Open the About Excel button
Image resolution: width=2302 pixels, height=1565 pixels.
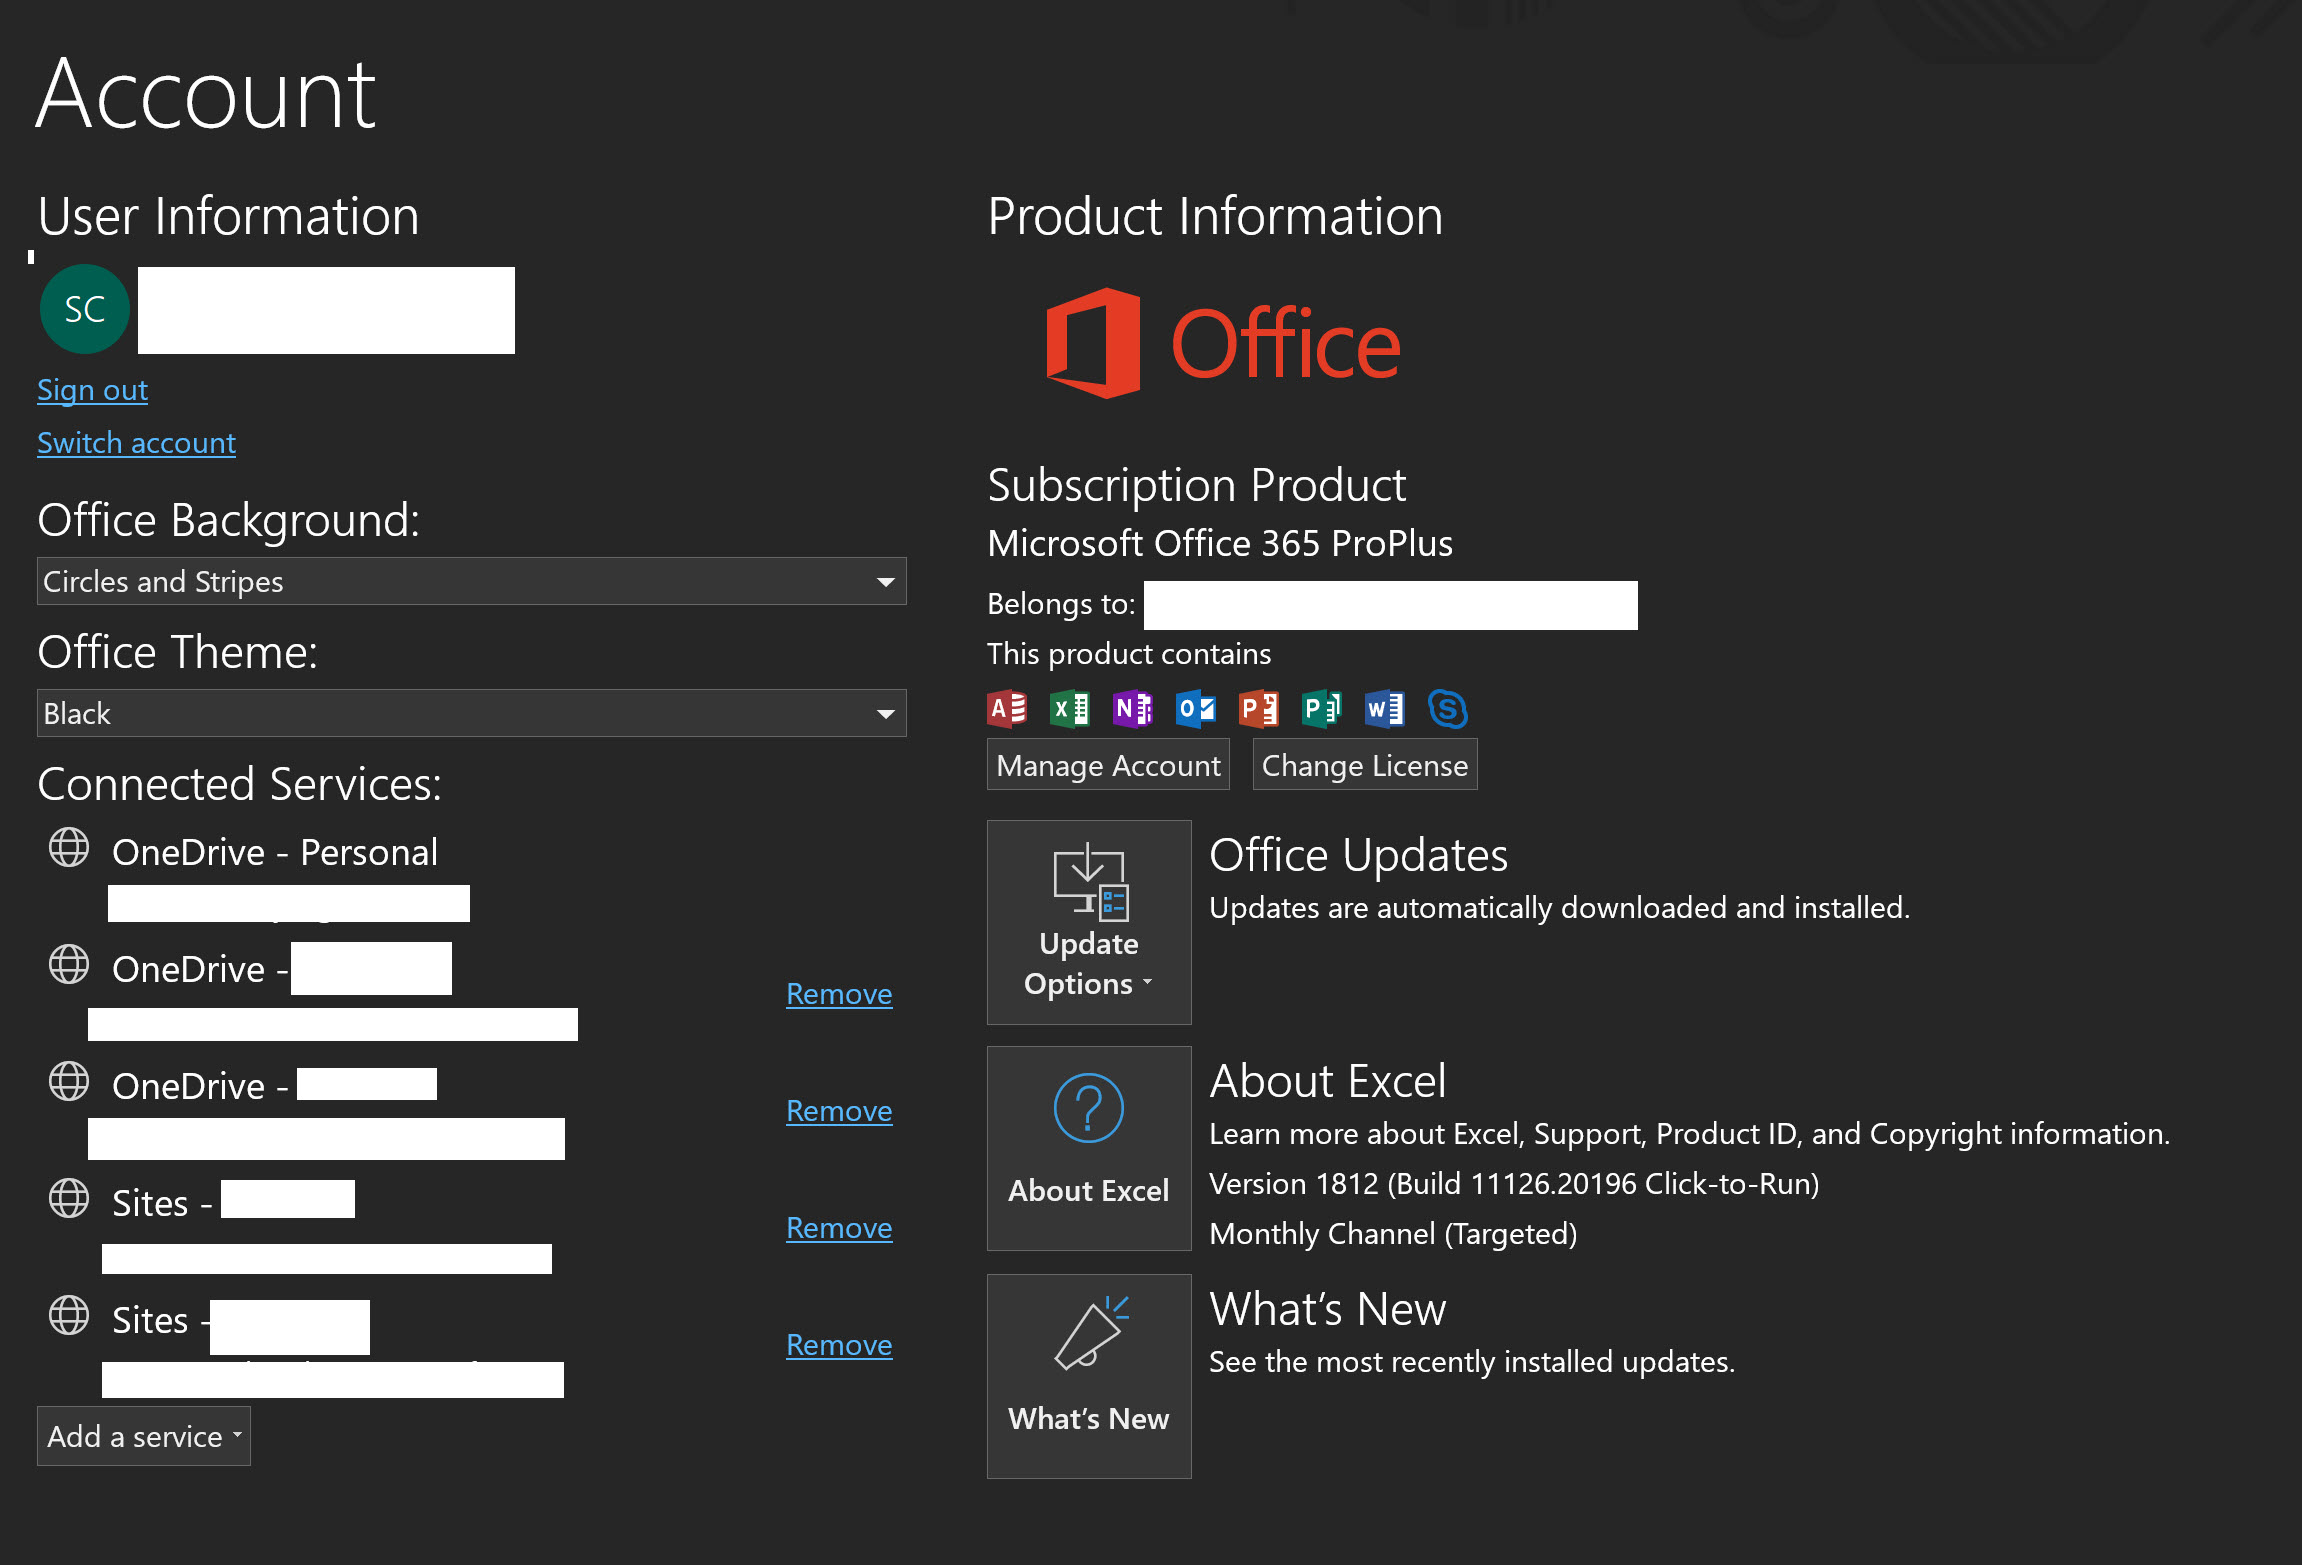click(1089, 1148)
